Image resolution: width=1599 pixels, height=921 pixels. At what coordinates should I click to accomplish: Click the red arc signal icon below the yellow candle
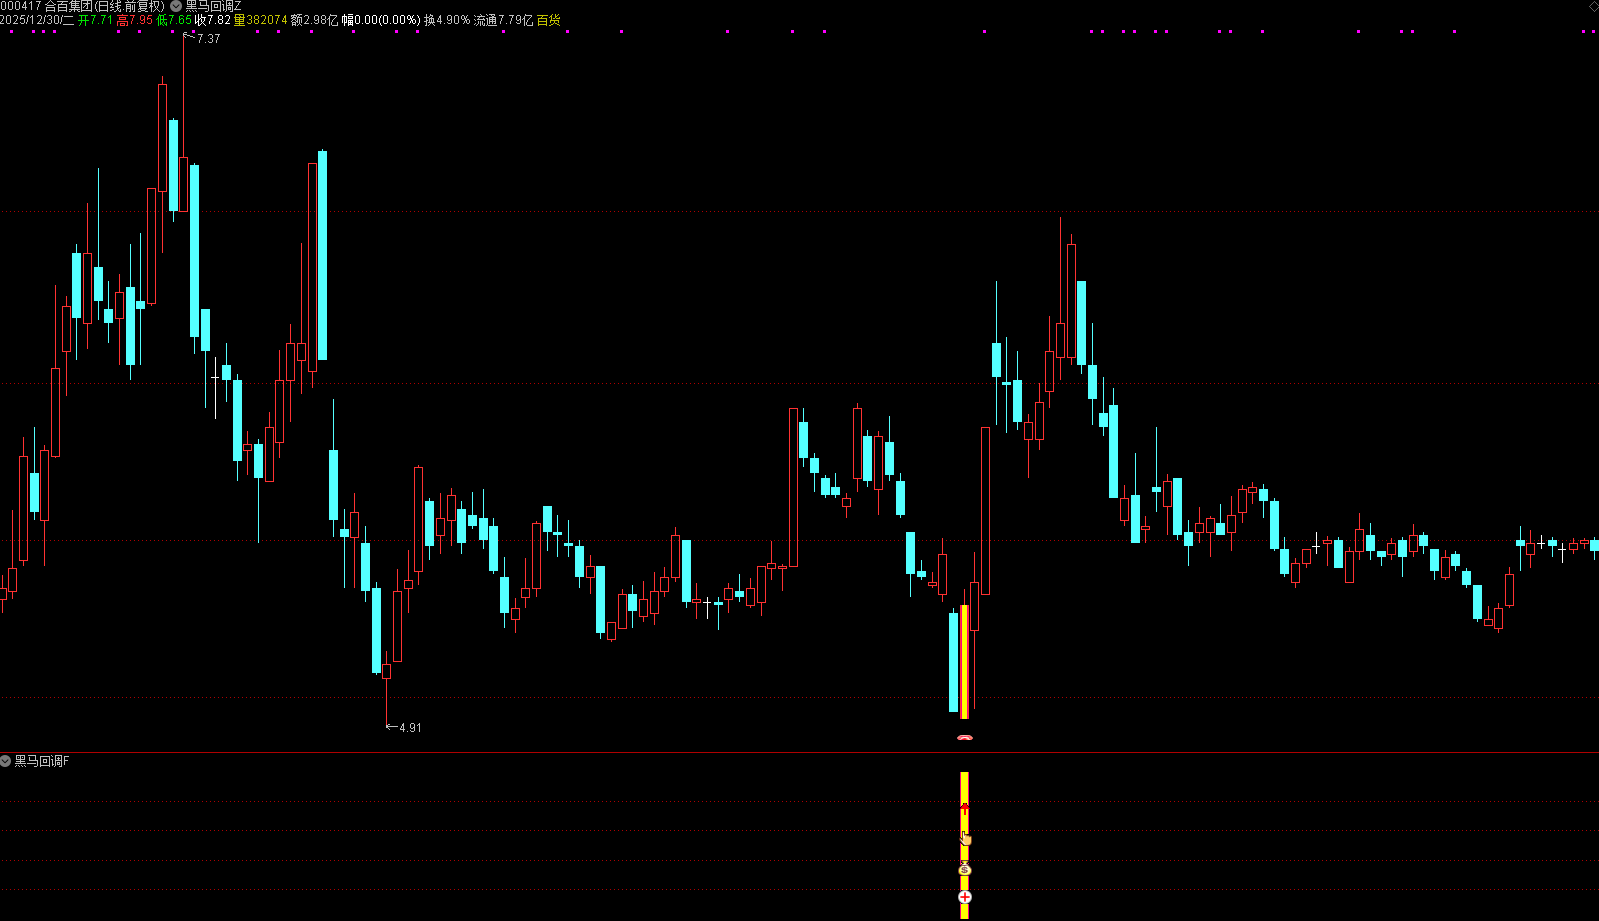(964, 737)
